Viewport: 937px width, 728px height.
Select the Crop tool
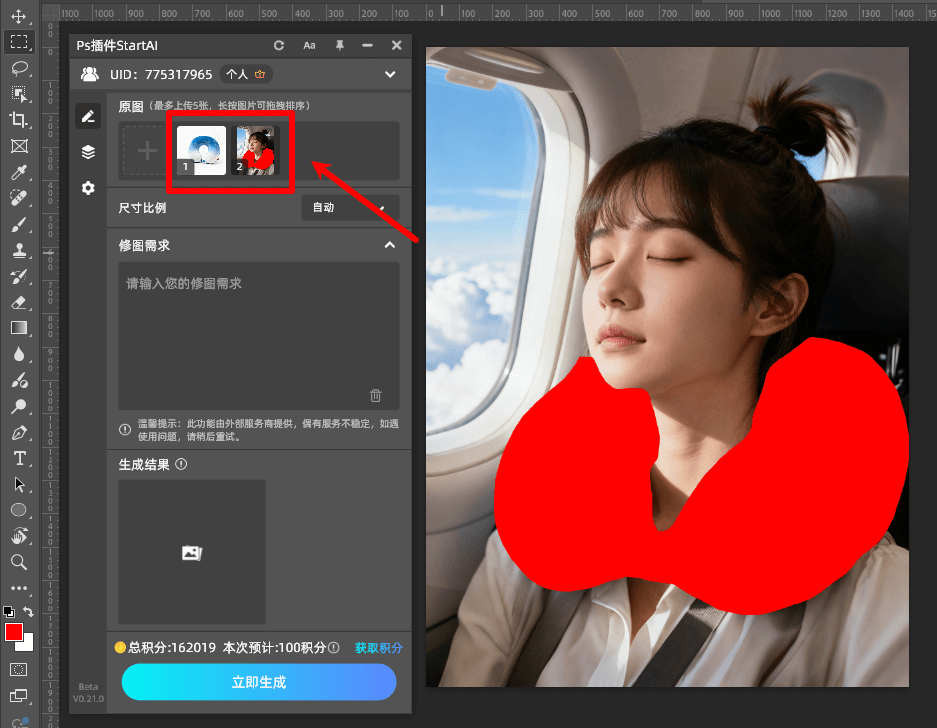21,120
